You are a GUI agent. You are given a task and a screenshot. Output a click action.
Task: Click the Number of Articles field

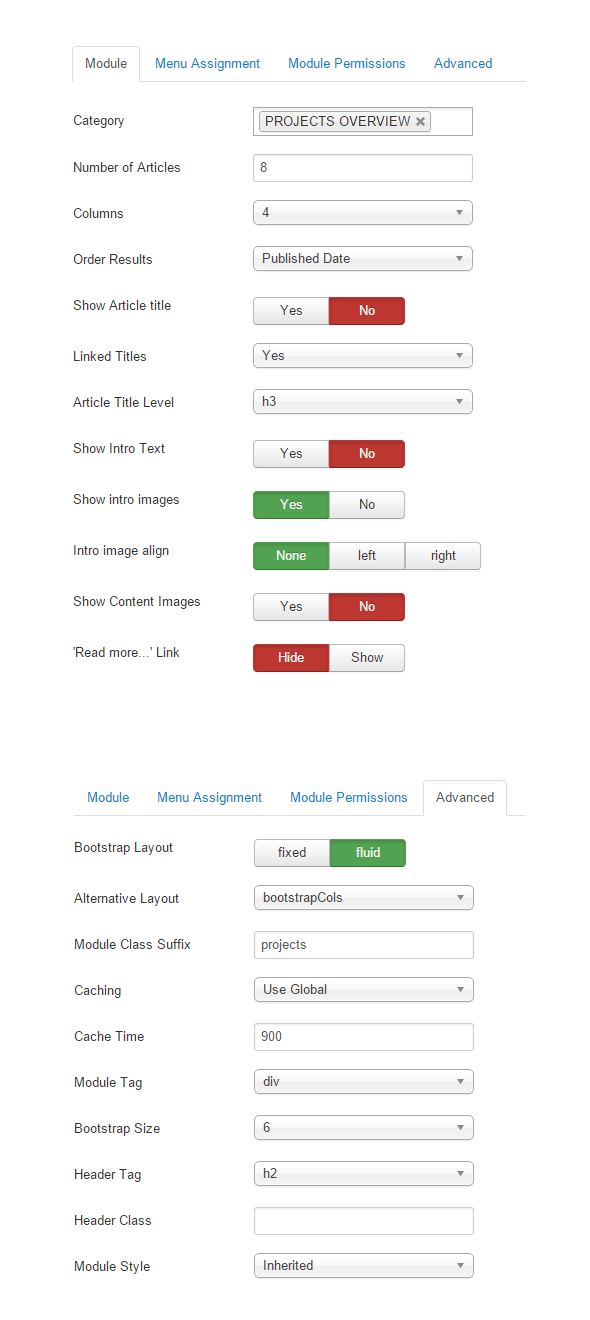tap(363, 168)
